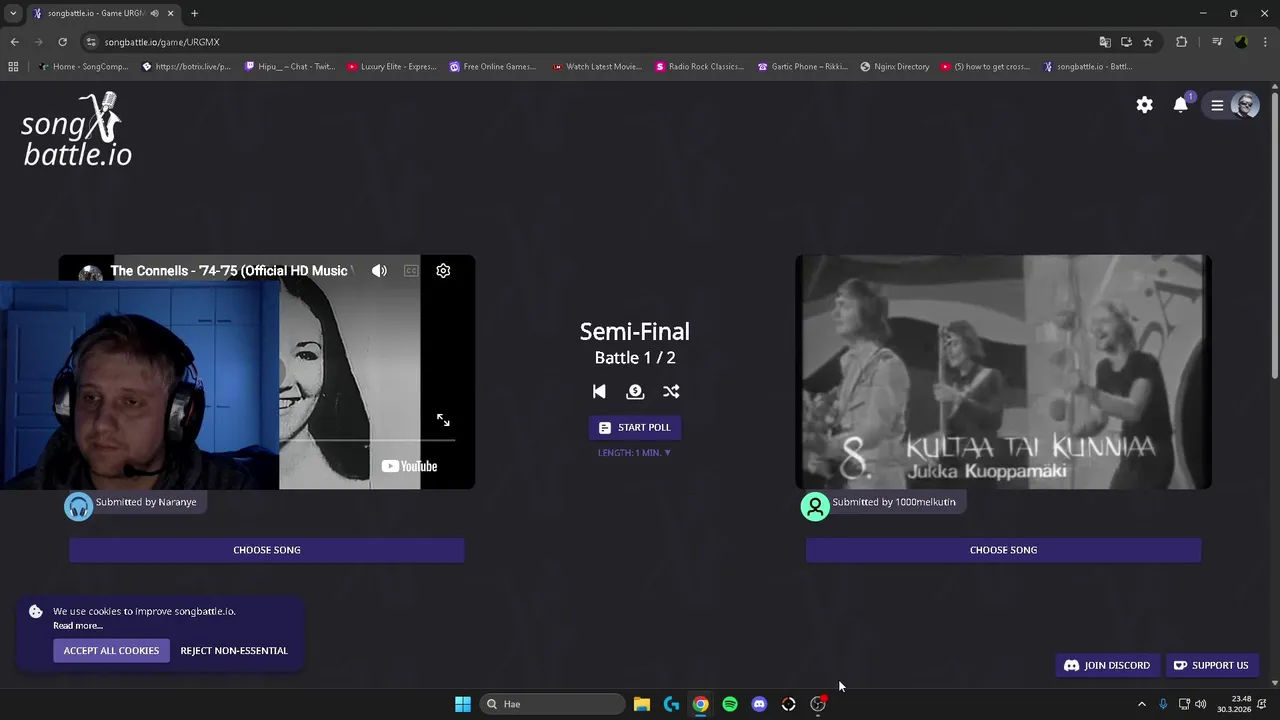Open how to get cross bookmark
The image size is (1280, 720).
click(985, 67)
